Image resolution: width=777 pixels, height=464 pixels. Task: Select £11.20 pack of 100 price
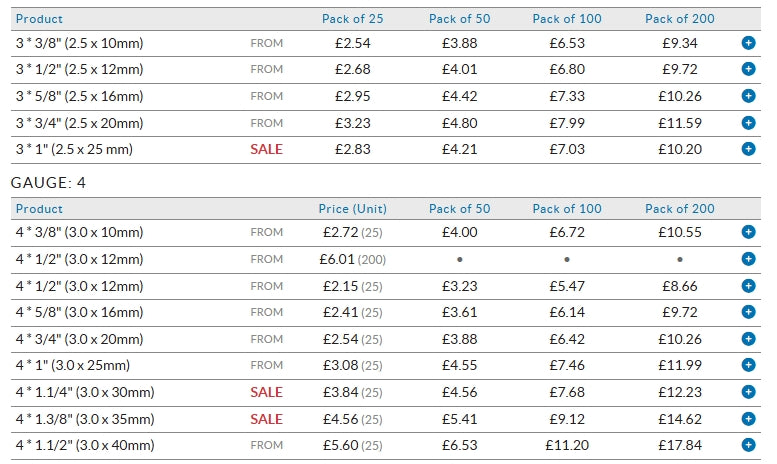click(567, 445)
